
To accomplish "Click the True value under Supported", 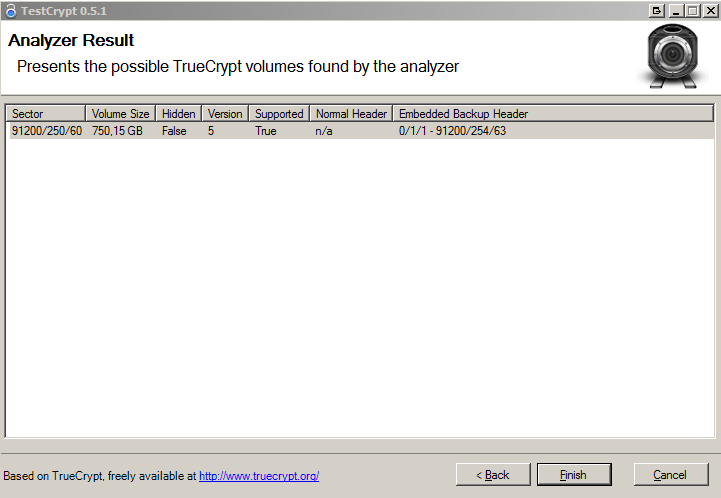I will (266, 131).
